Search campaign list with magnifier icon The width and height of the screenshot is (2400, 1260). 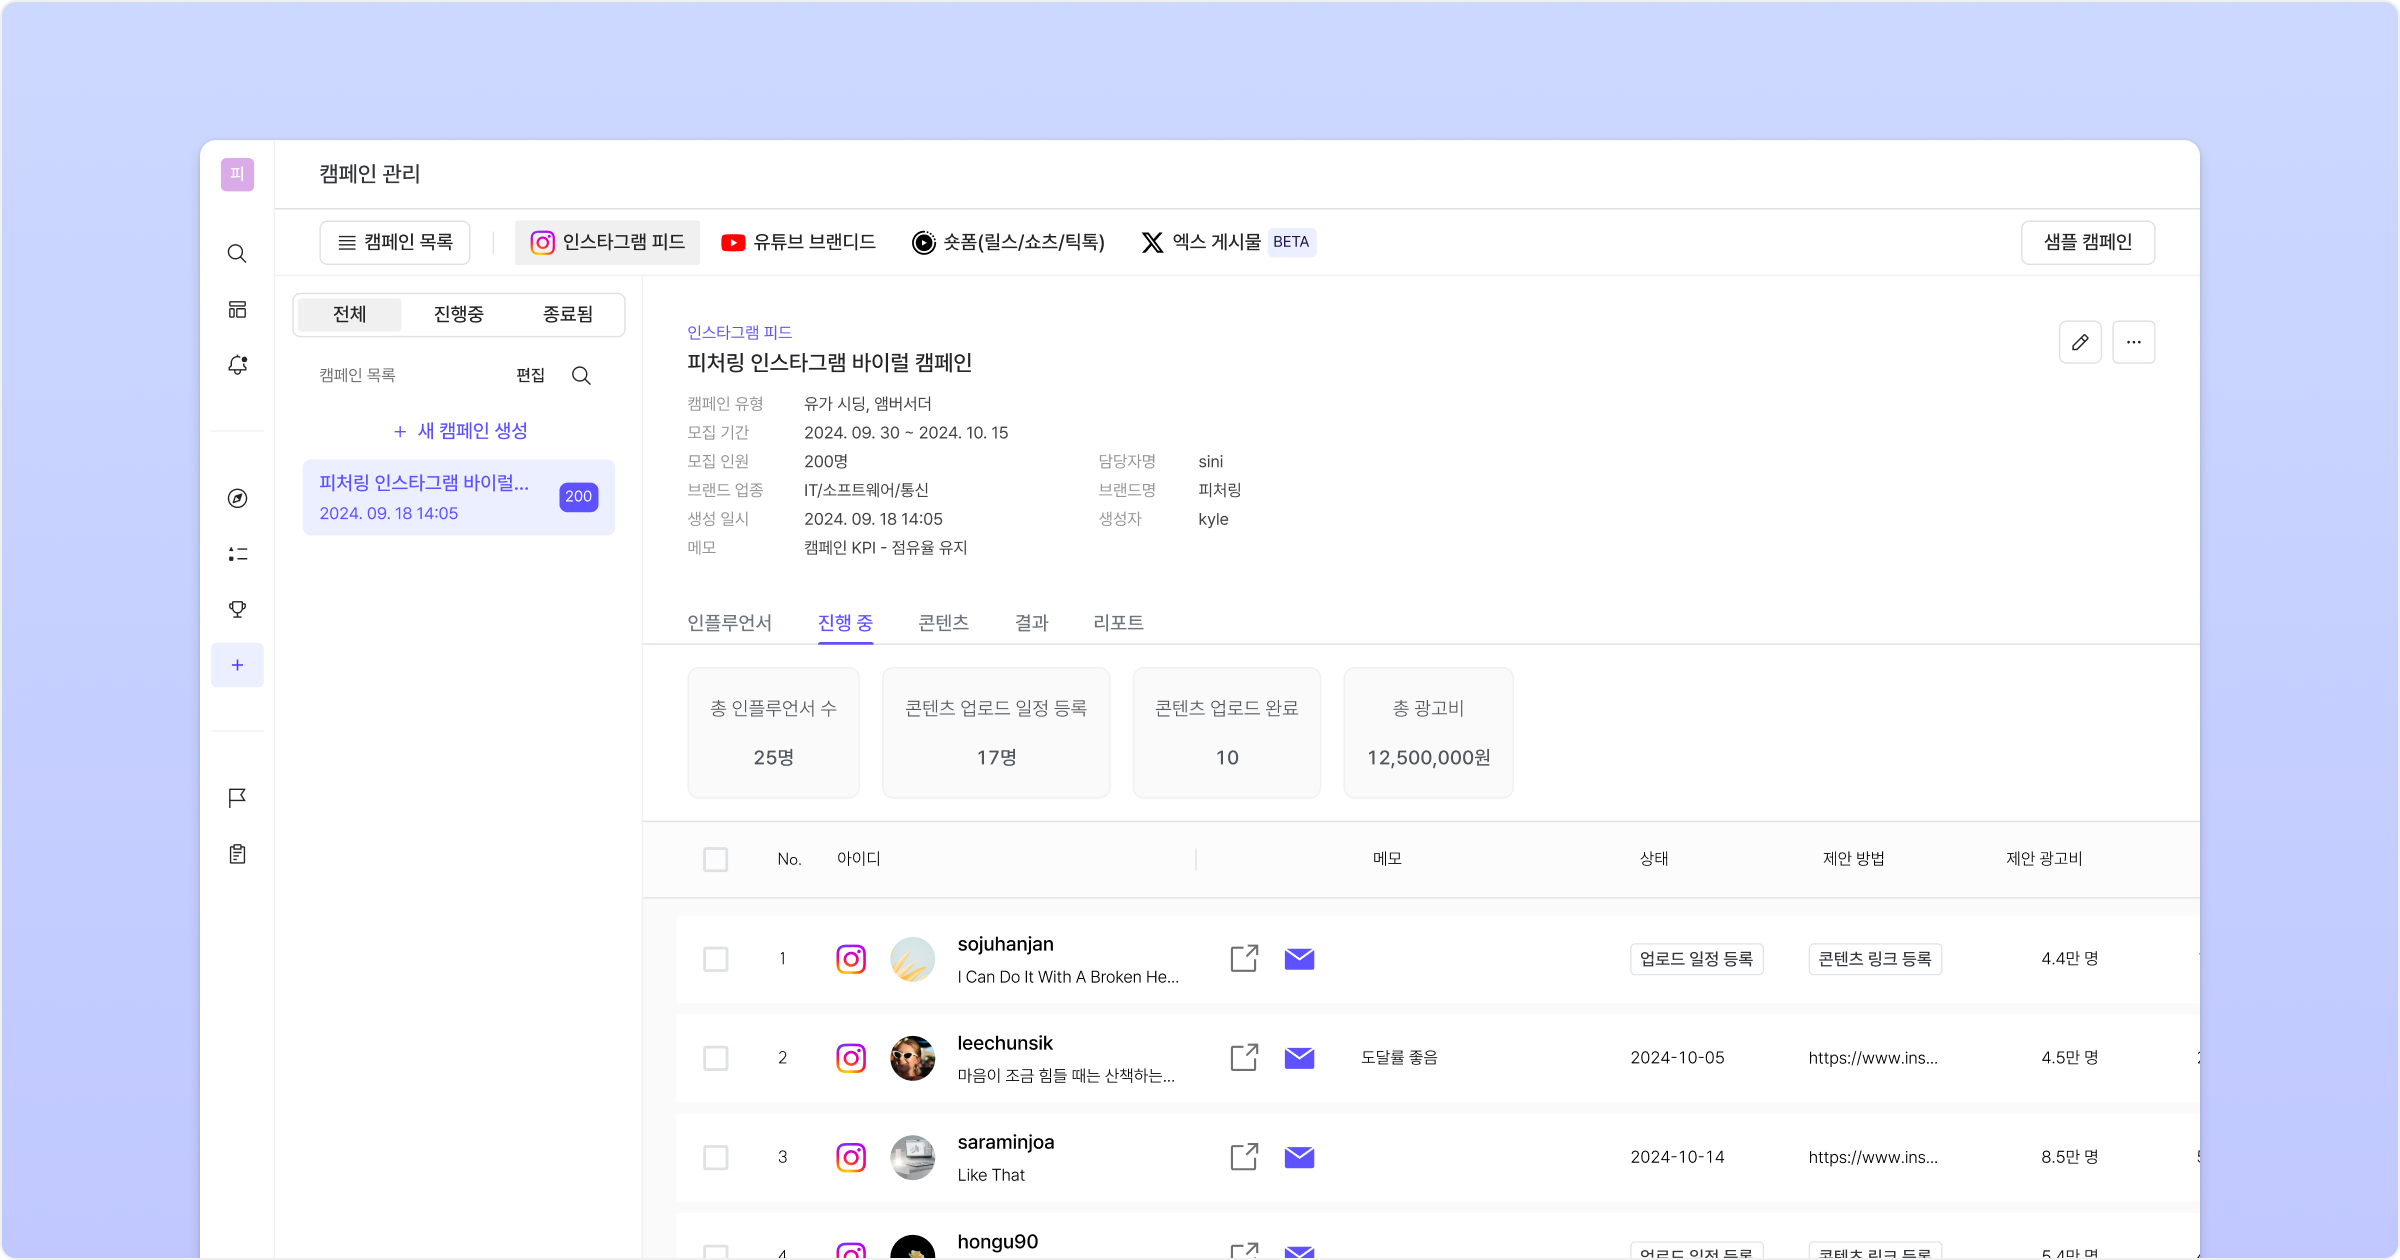581,375
